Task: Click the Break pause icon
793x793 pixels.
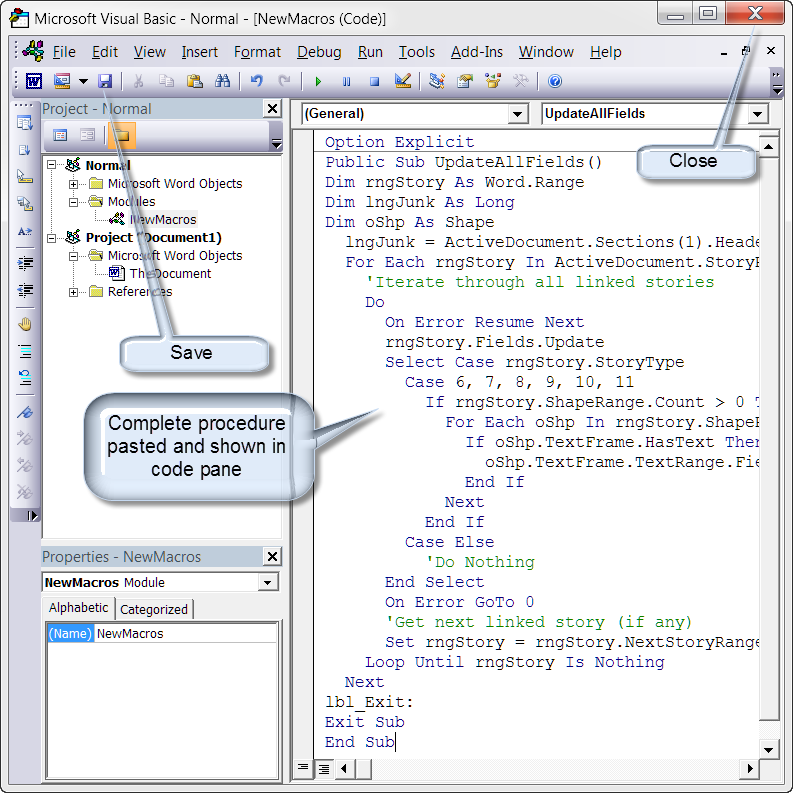Action: pos(346,81)
